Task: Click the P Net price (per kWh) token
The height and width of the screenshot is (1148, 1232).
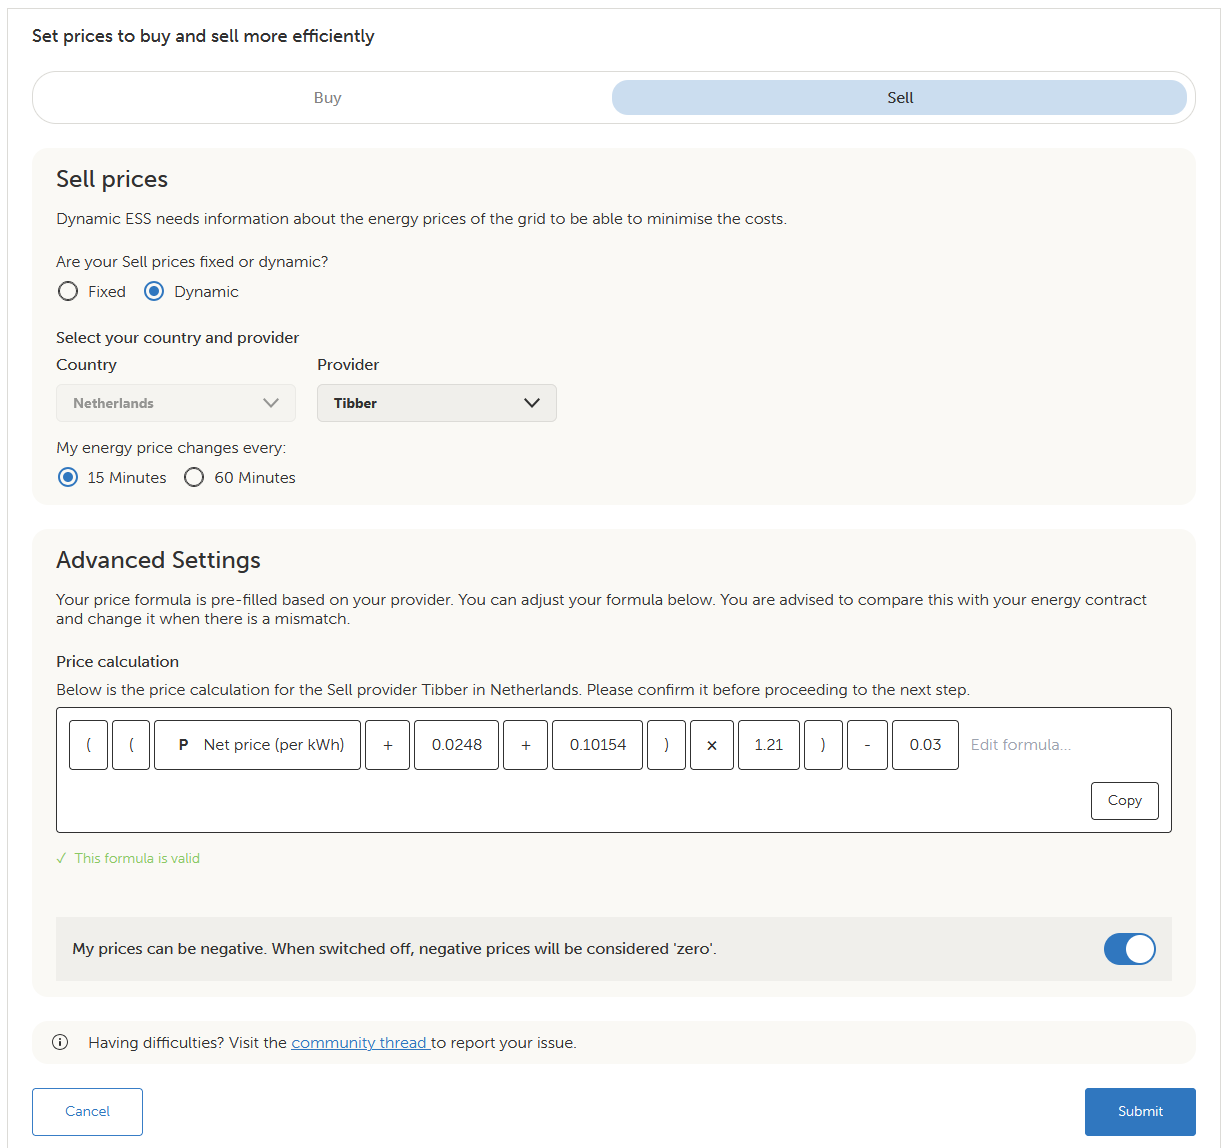Action: tap(258, 745)
